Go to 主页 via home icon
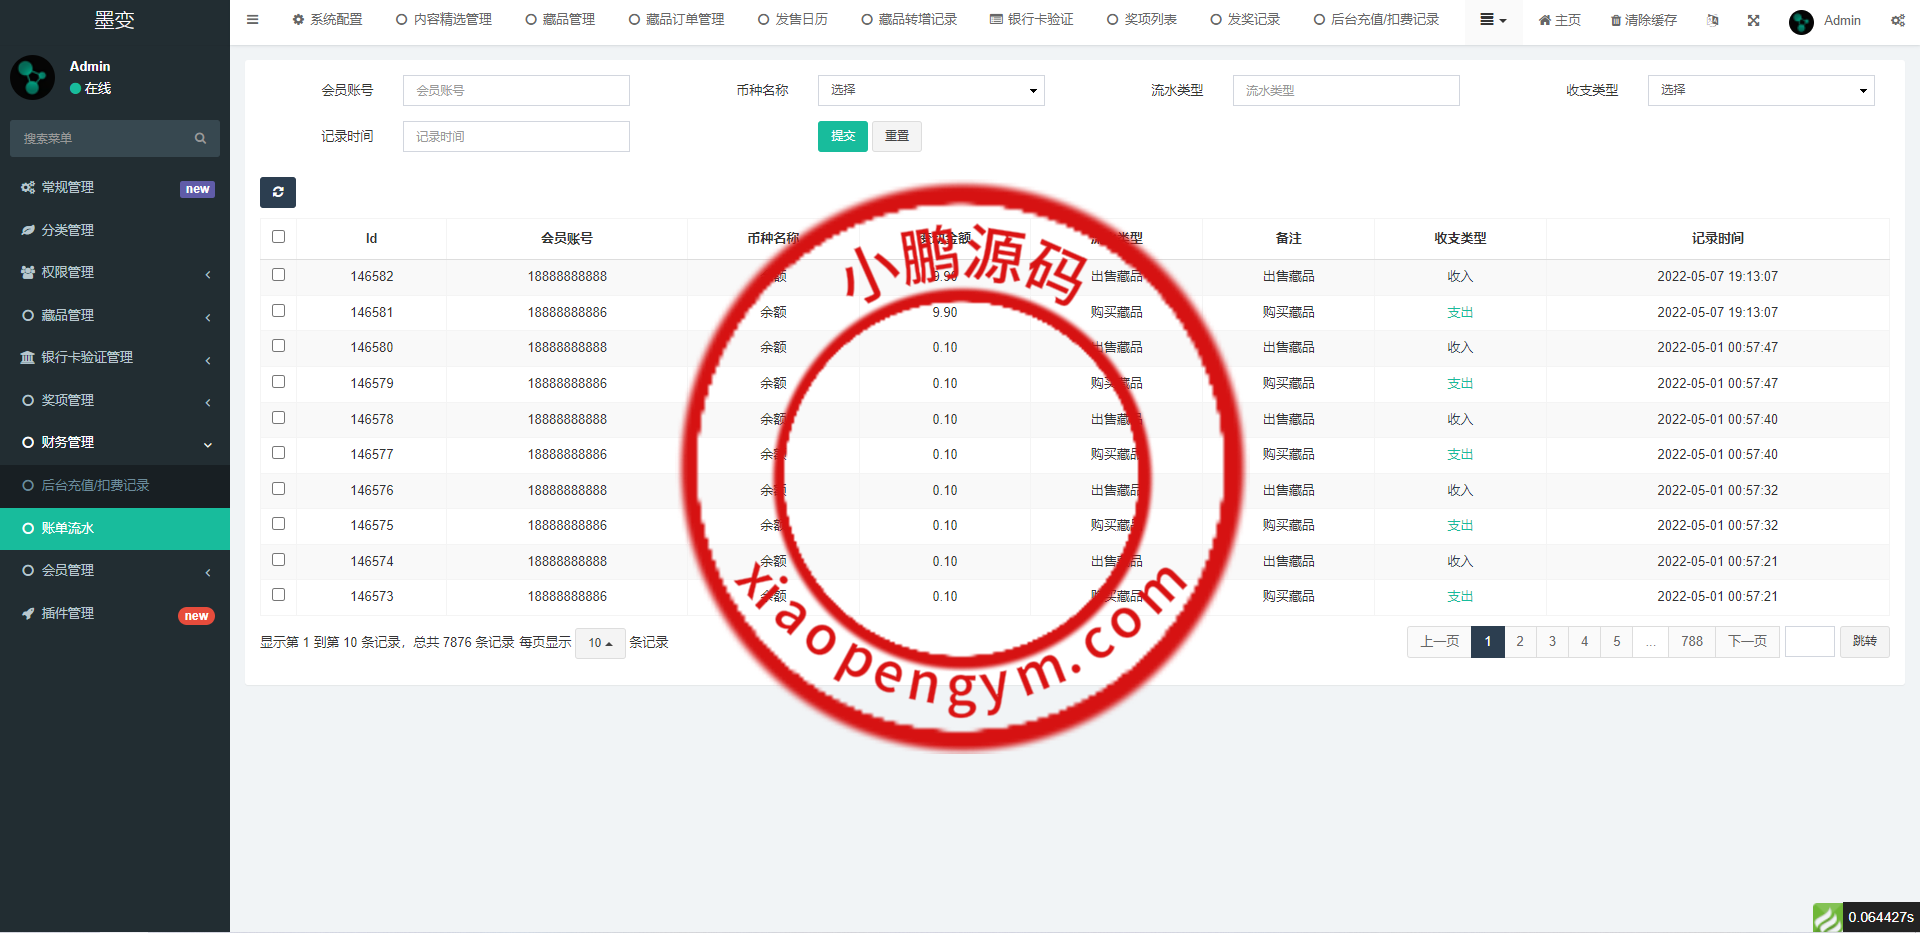The image size is (1920, 933). (1544, 21)
